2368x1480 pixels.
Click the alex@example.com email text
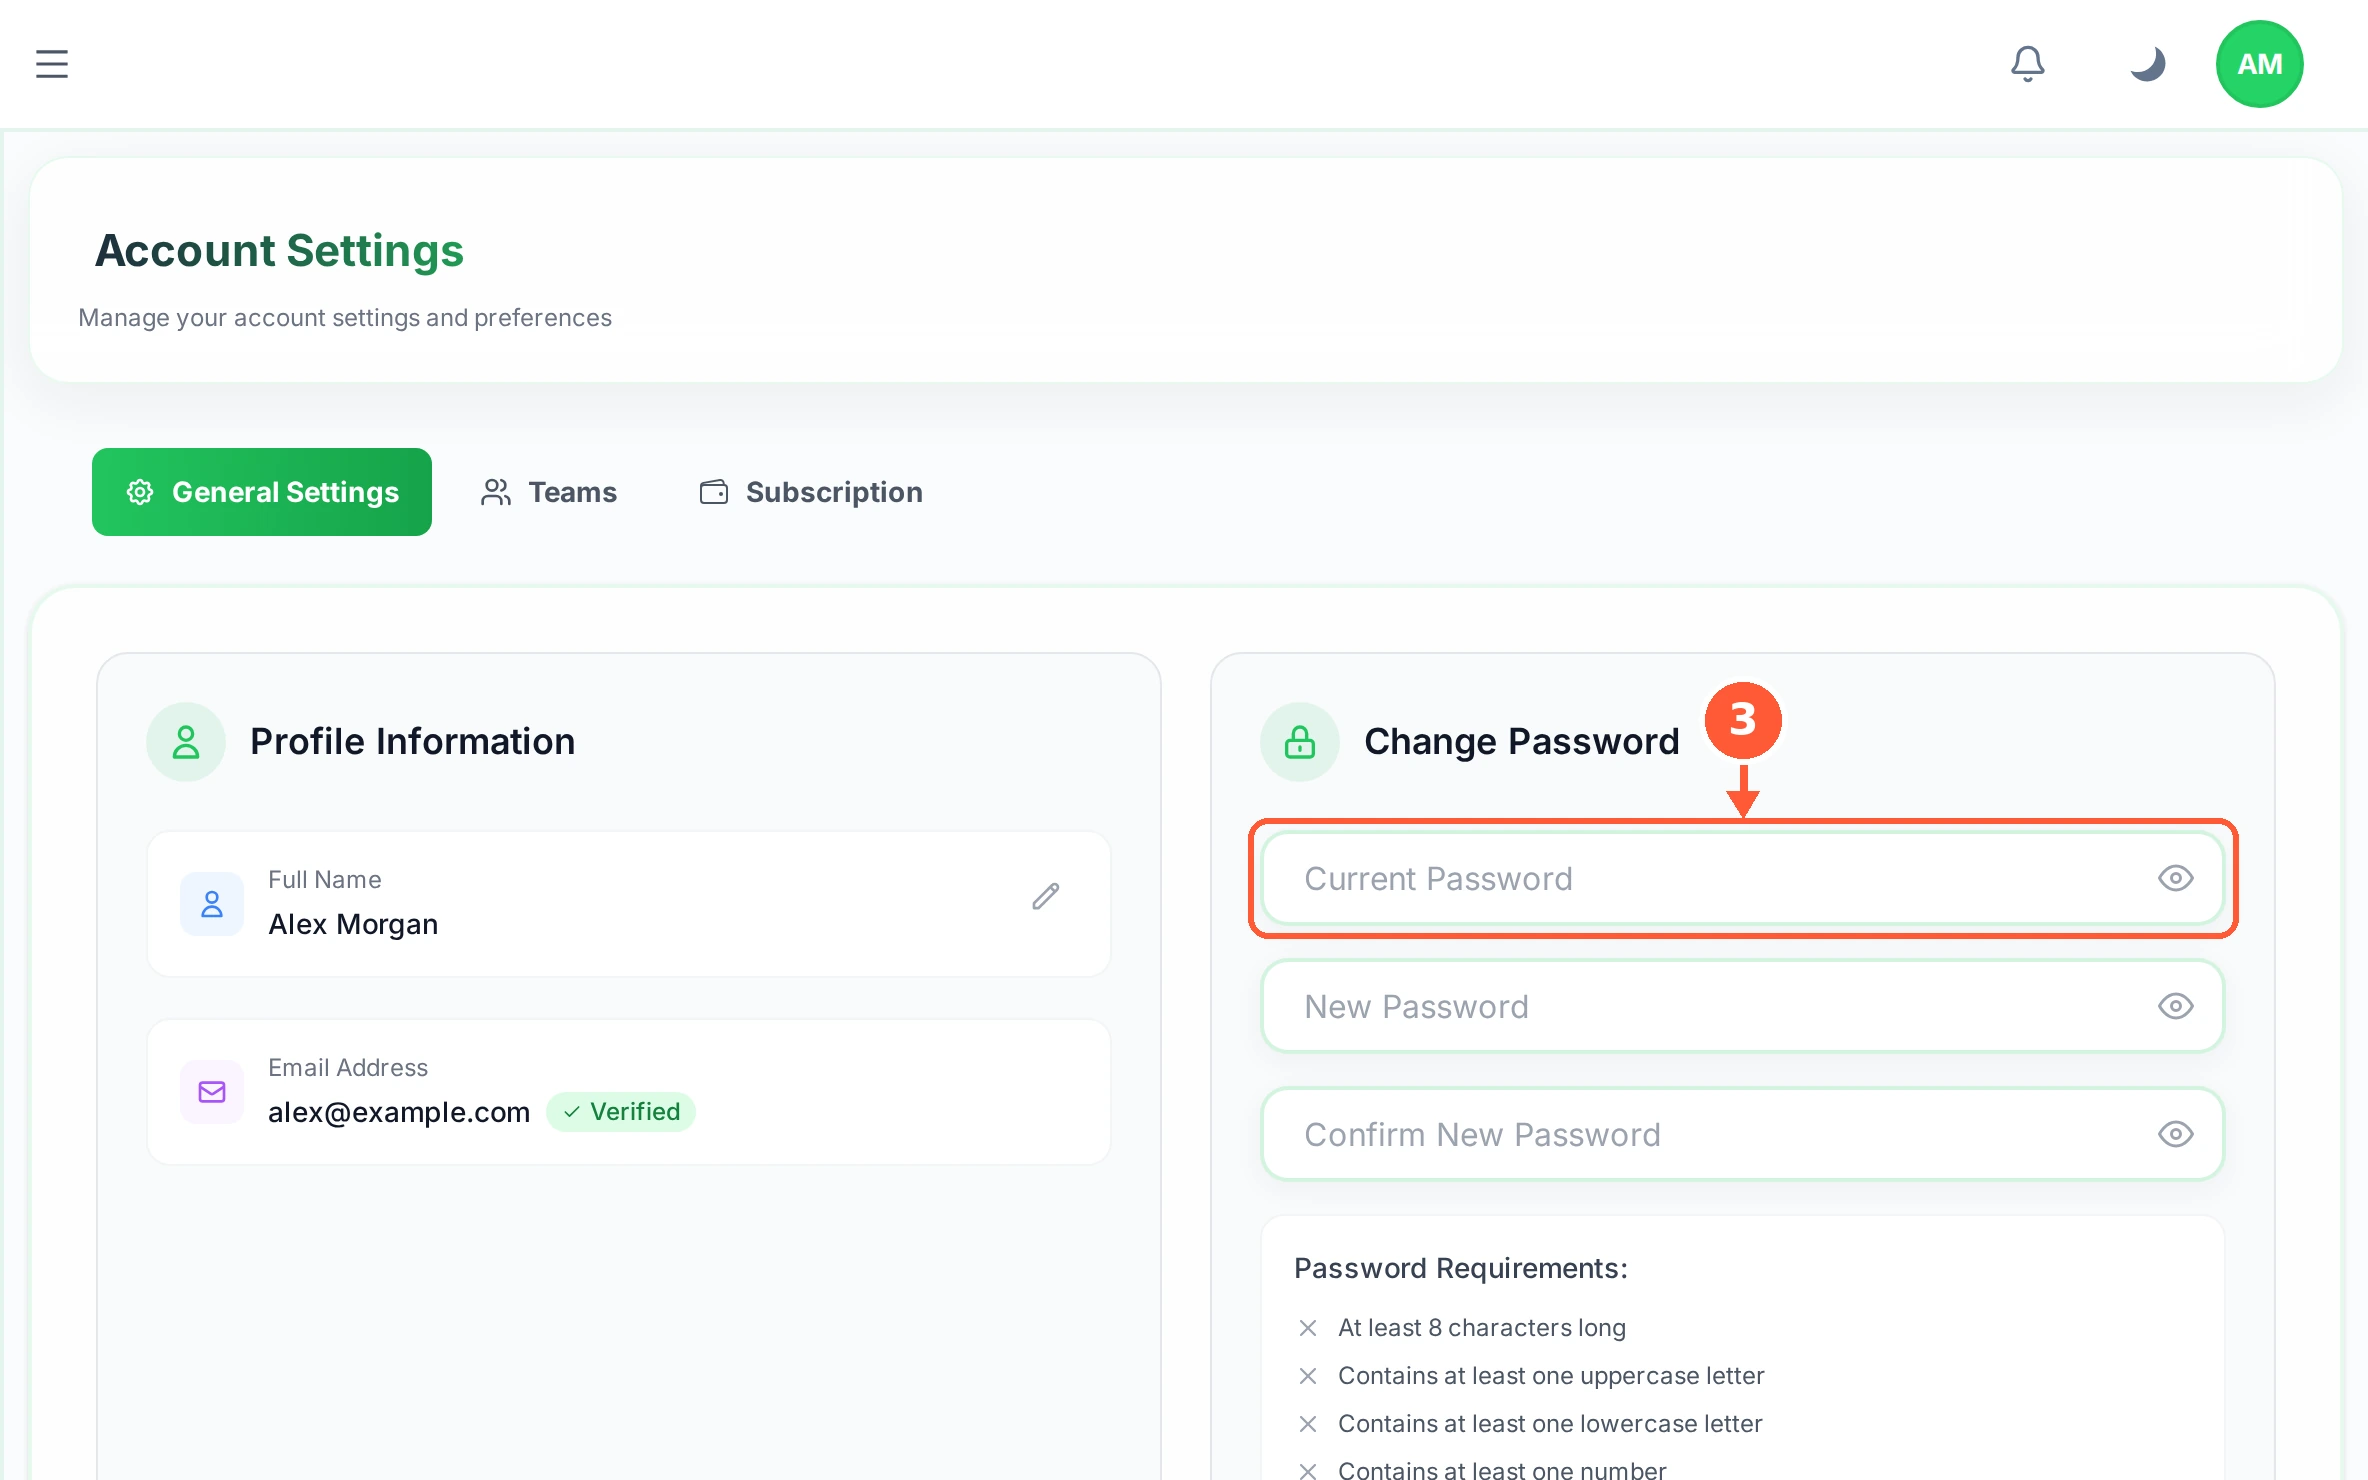click(399, 1112)
